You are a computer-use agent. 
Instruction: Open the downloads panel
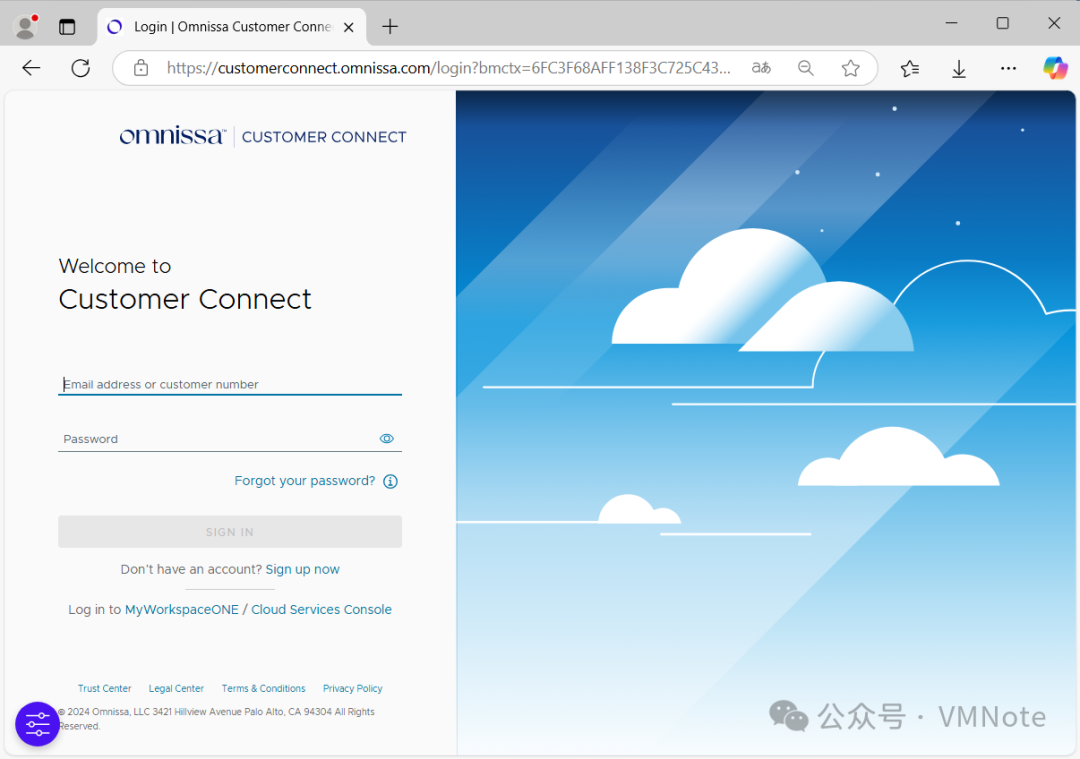coord(959,68)
